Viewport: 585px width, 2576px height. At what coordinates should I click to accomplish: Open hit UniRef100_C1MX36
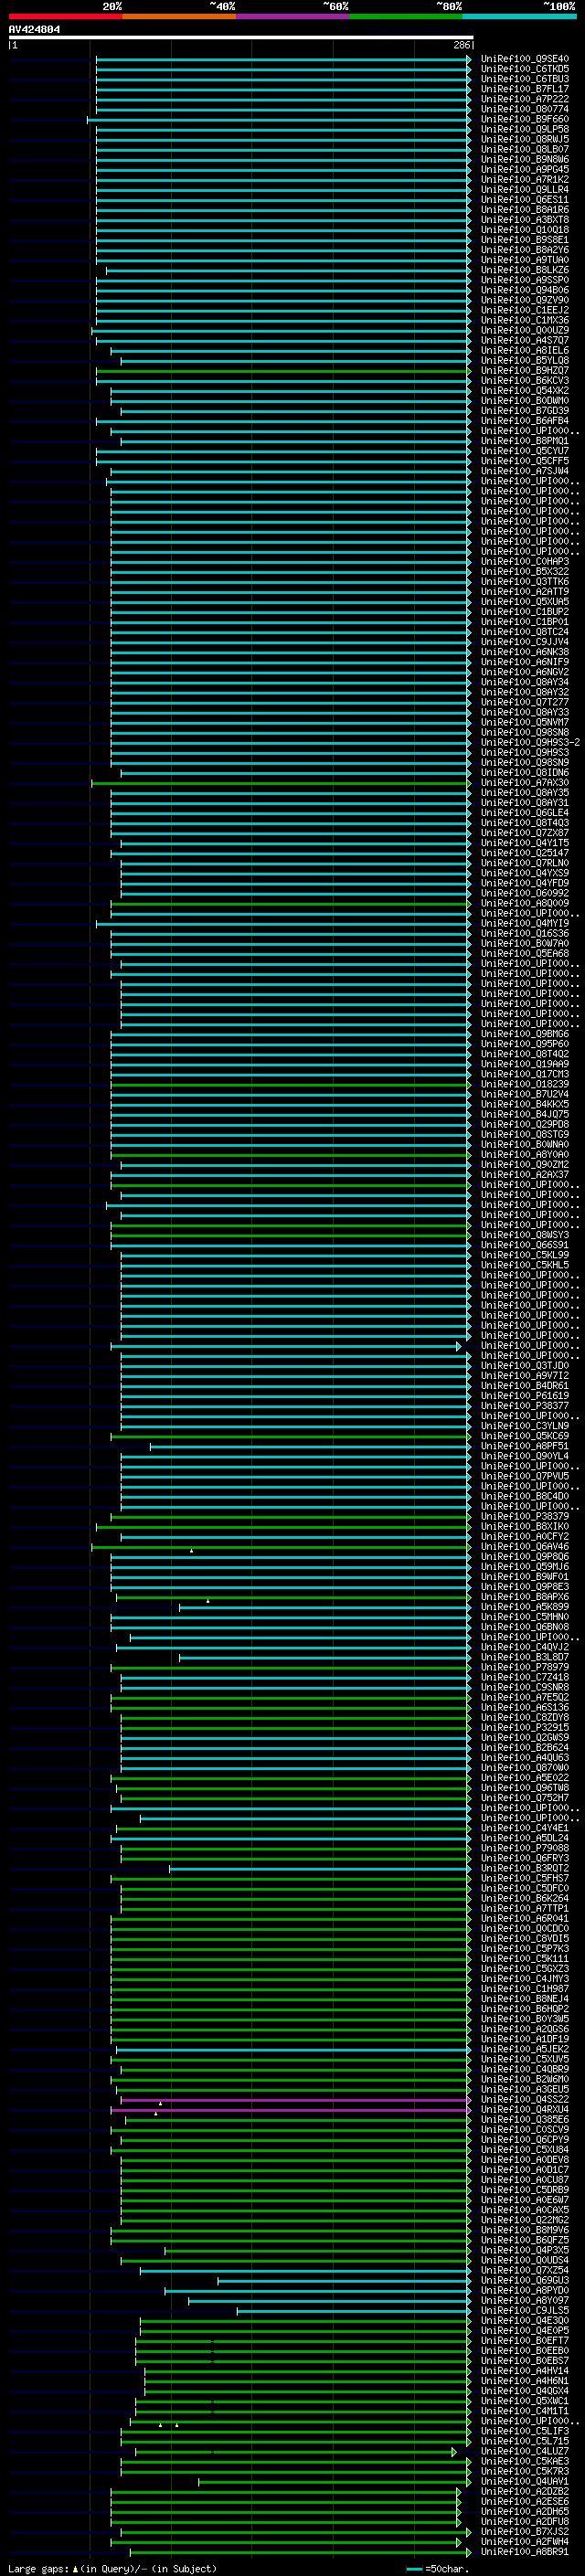tap(525, 320)
